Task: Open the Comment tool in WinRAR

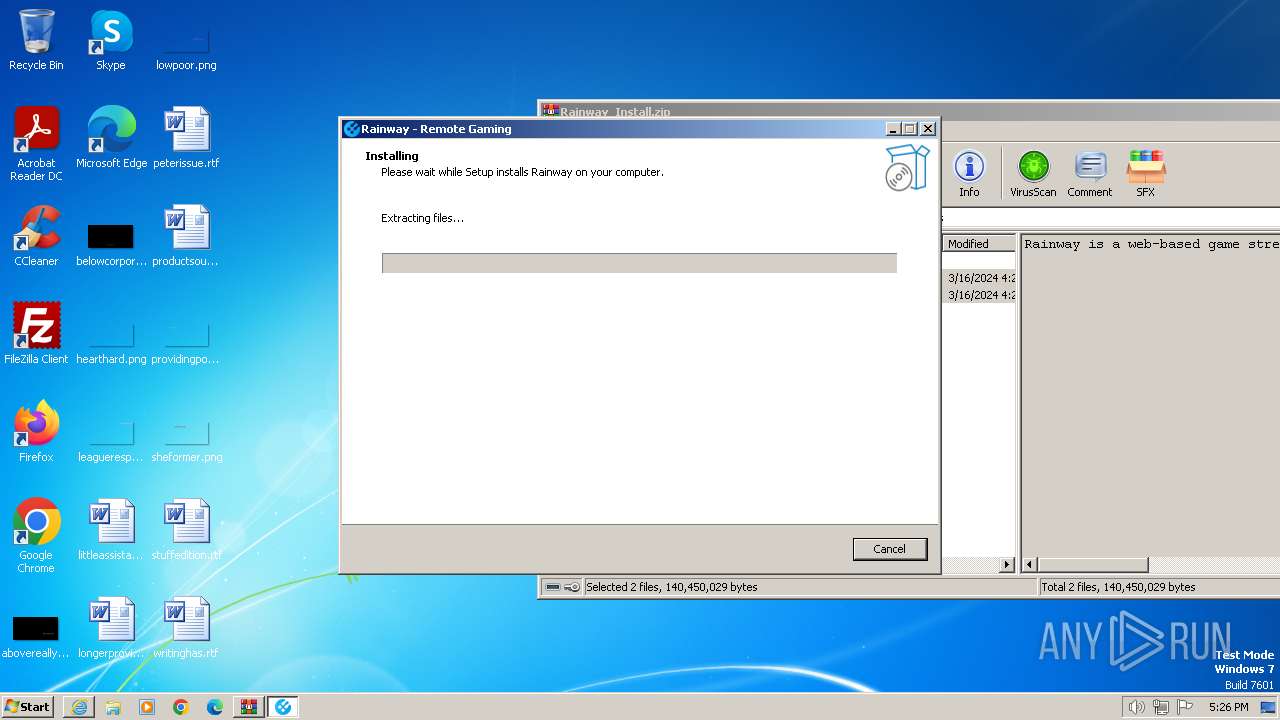Action: tap(1089, 174)
